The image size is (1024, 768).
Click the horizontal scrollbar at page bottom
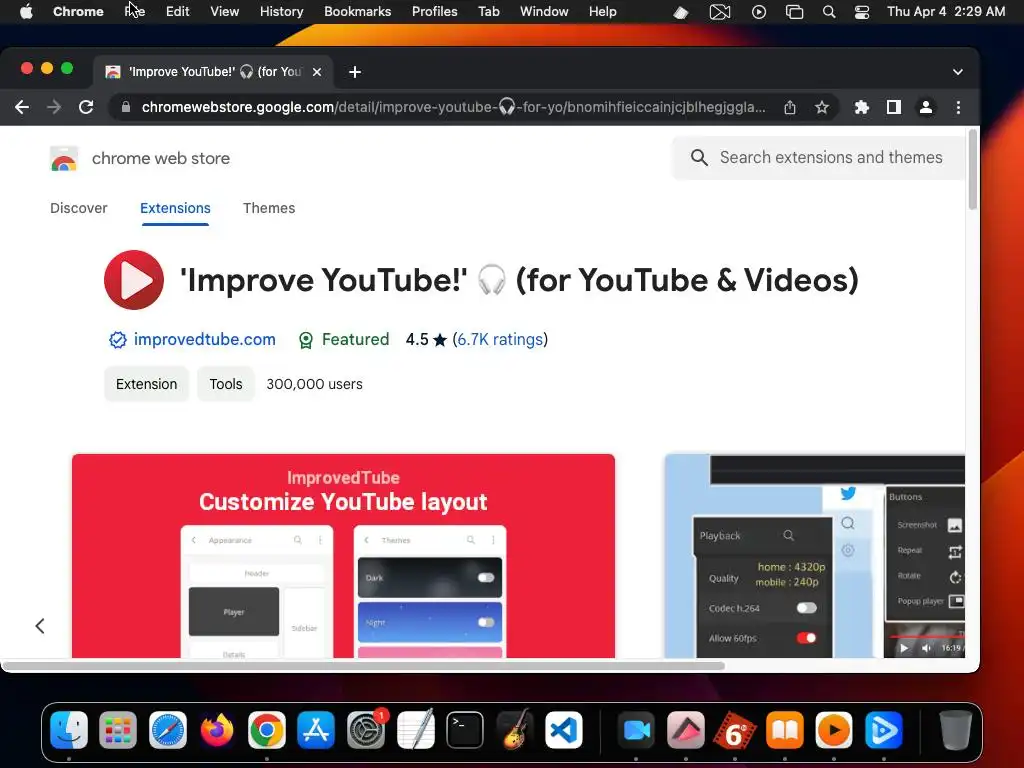tap(363, 666)
